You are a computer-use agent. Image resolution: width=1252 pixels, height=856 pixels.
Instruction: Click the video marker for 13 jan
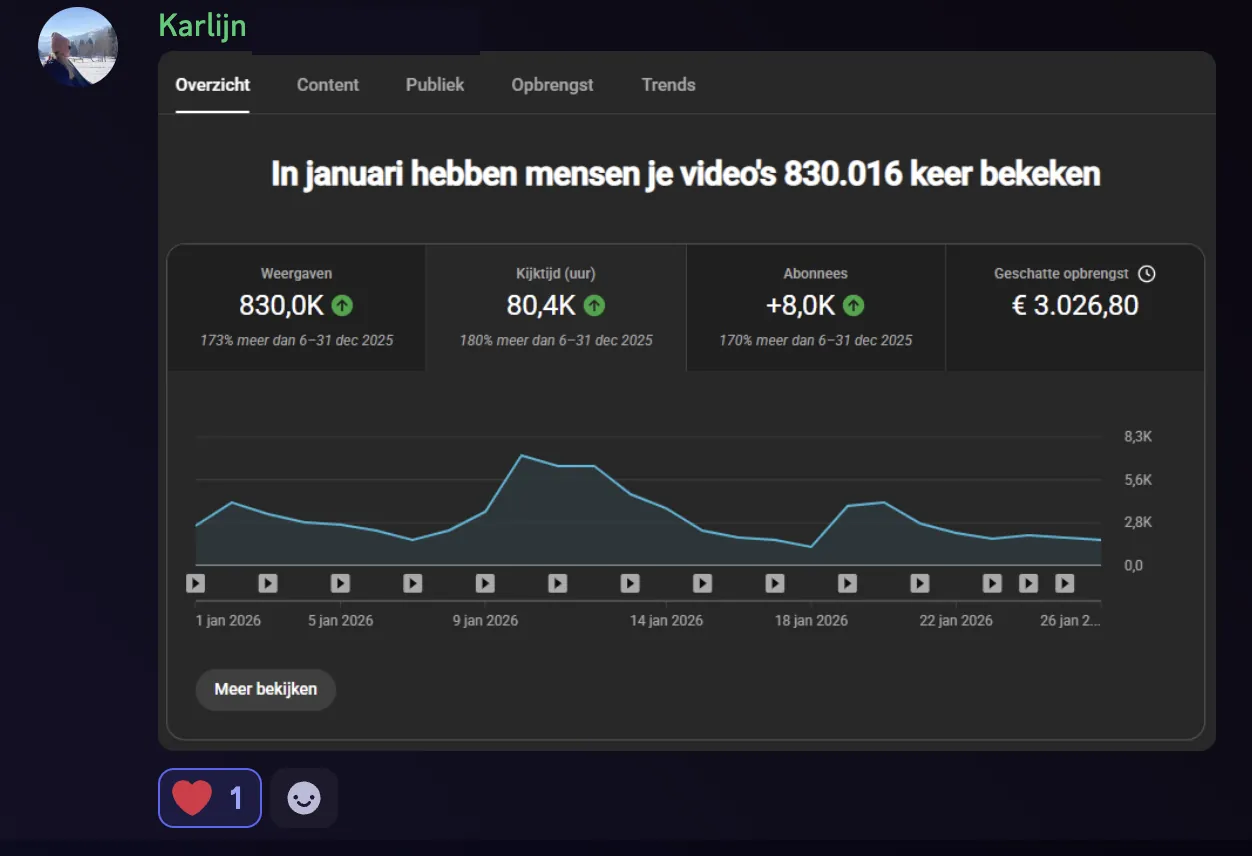[x=630, y=583]
